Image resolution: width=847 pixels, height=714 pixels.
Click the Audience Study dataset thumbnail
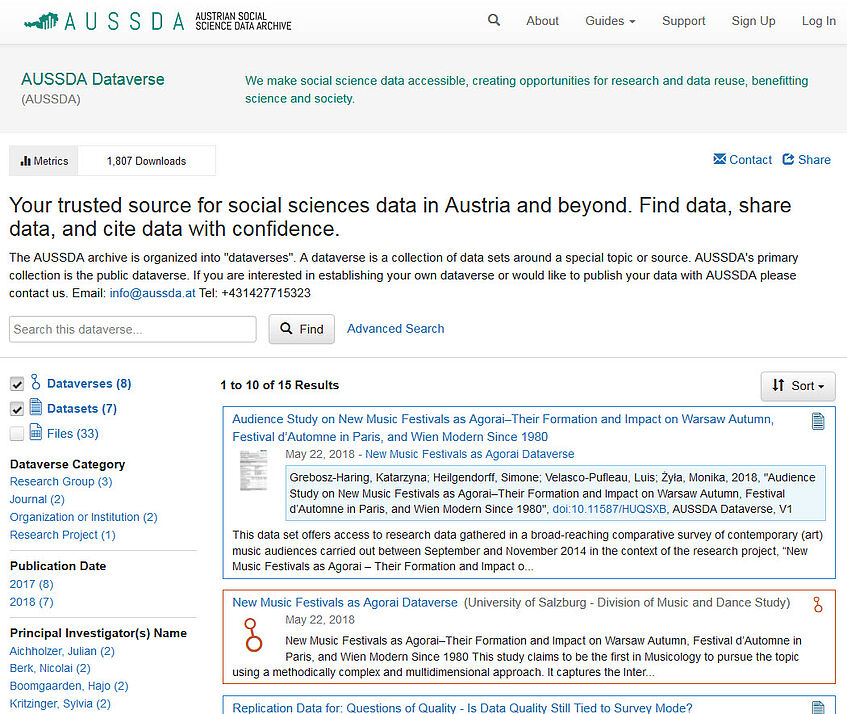coord(254,470)
